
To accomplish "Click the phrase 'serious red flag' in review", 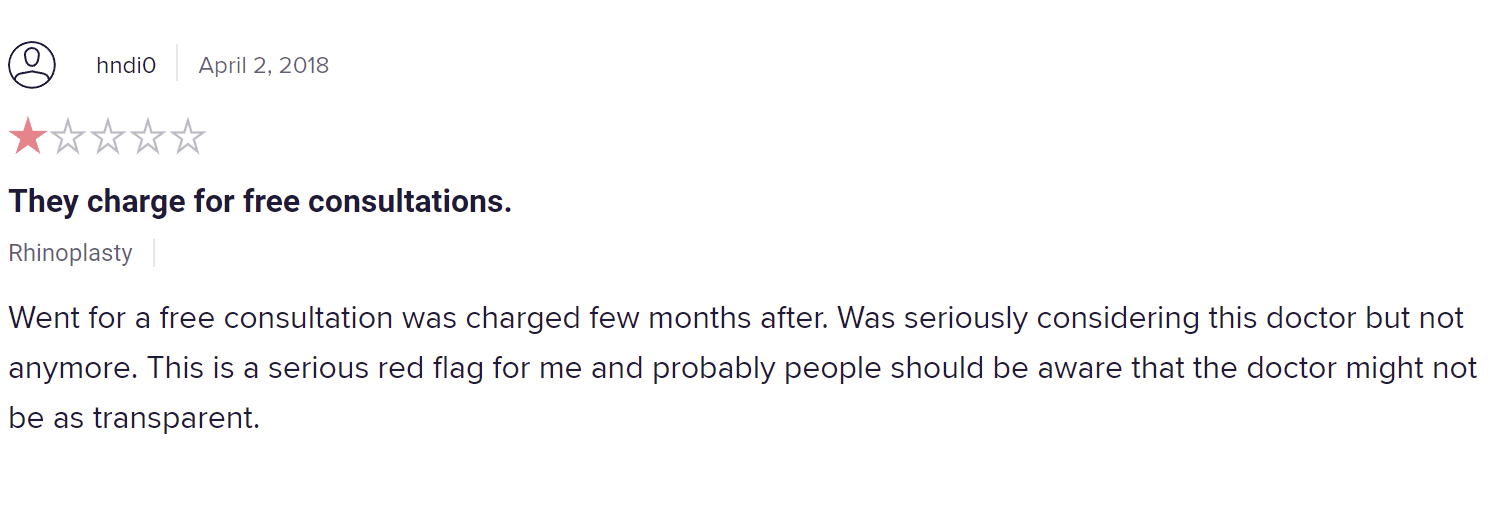I will click(338, 368).
